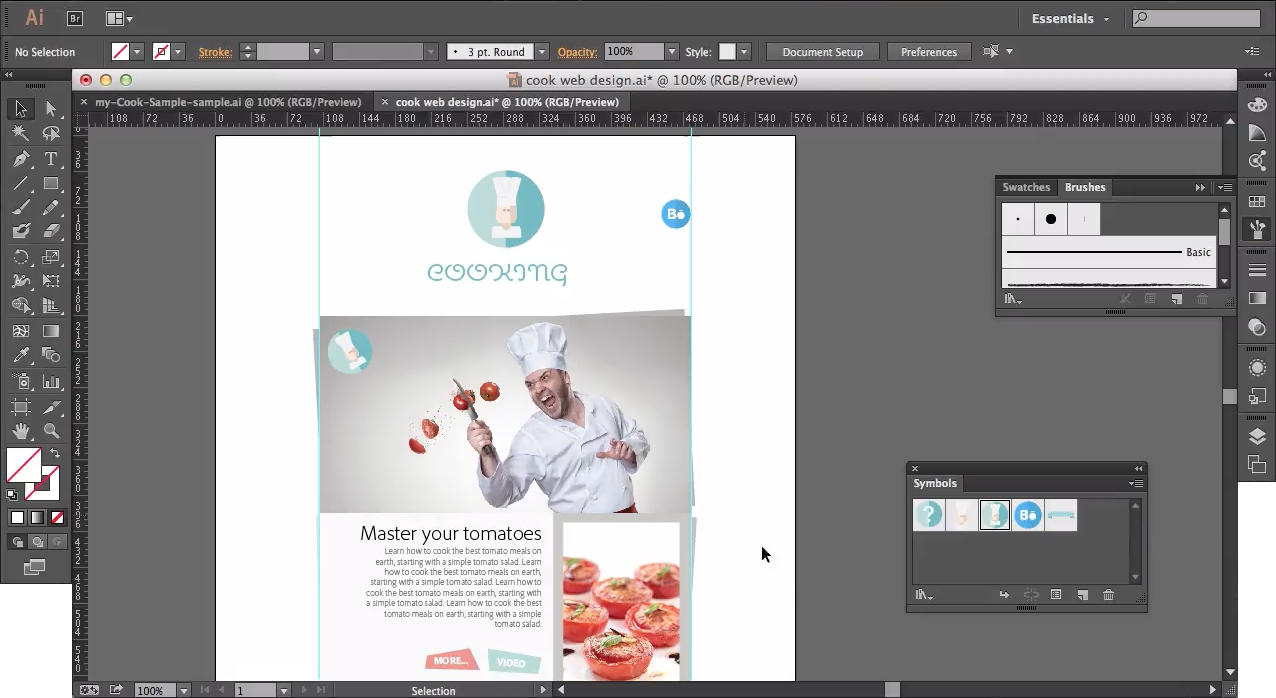The image size is (1276, 698).
Task: Switch to my-Cook-Sample-sample.ai document tab
Action: 228,102
